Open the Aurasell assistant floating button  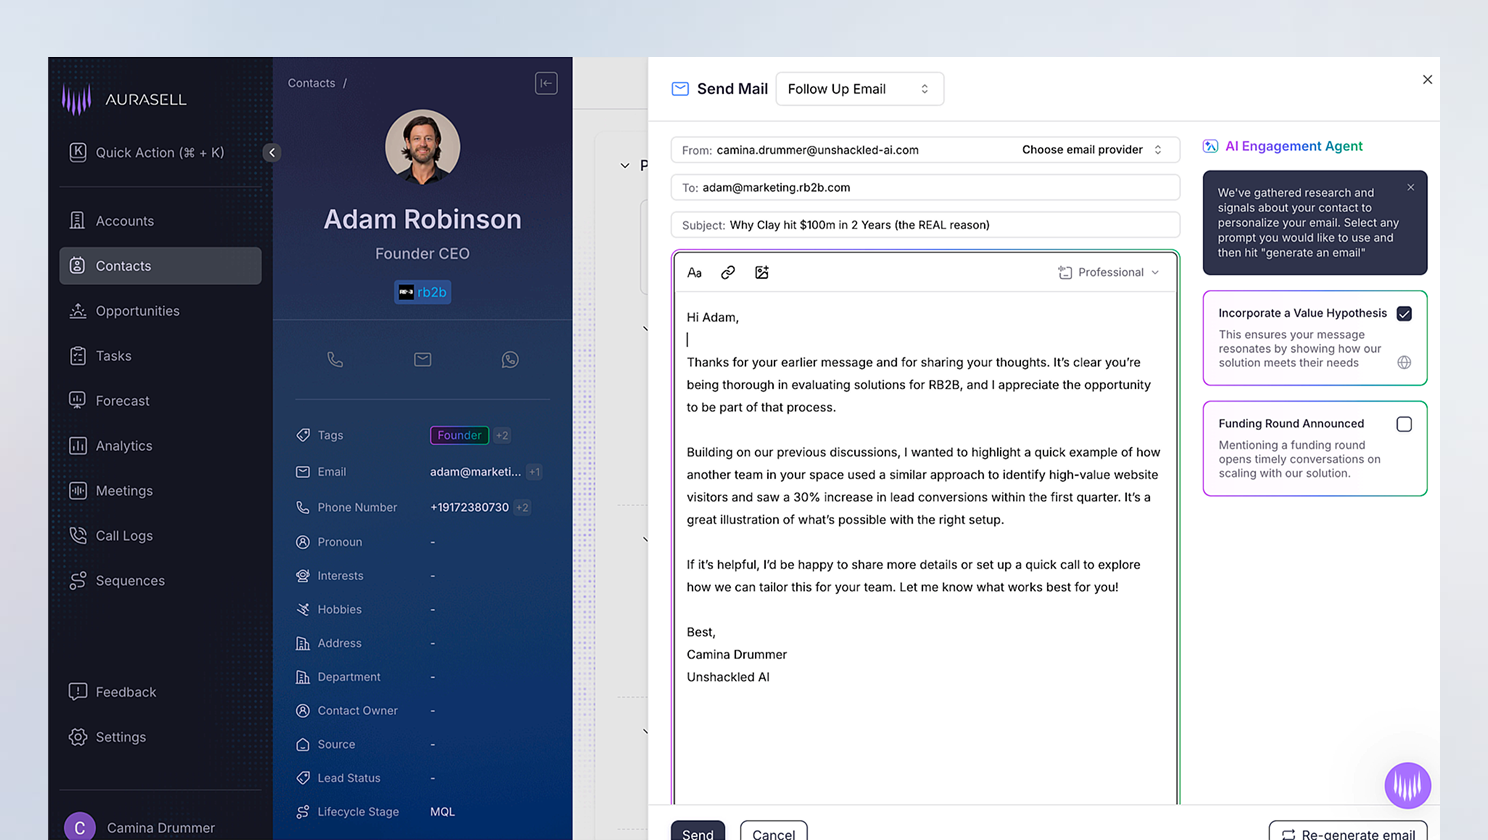1408,786
